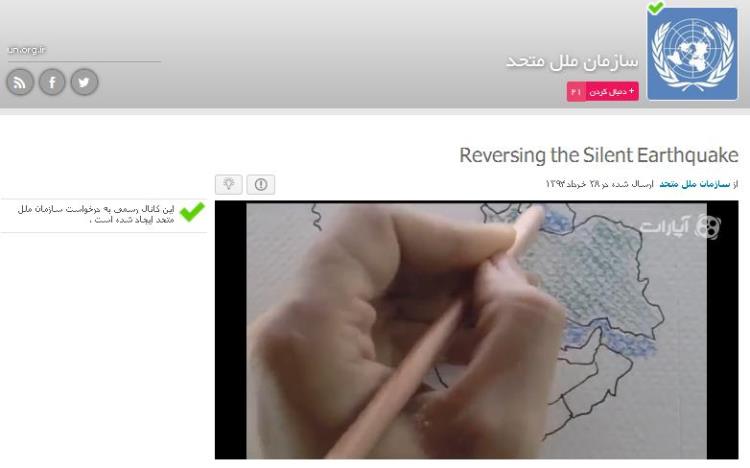The height and width of the screenshot is (468, 750).
Task: Open the RSS feed icon
Action: [x=20, y=82]
